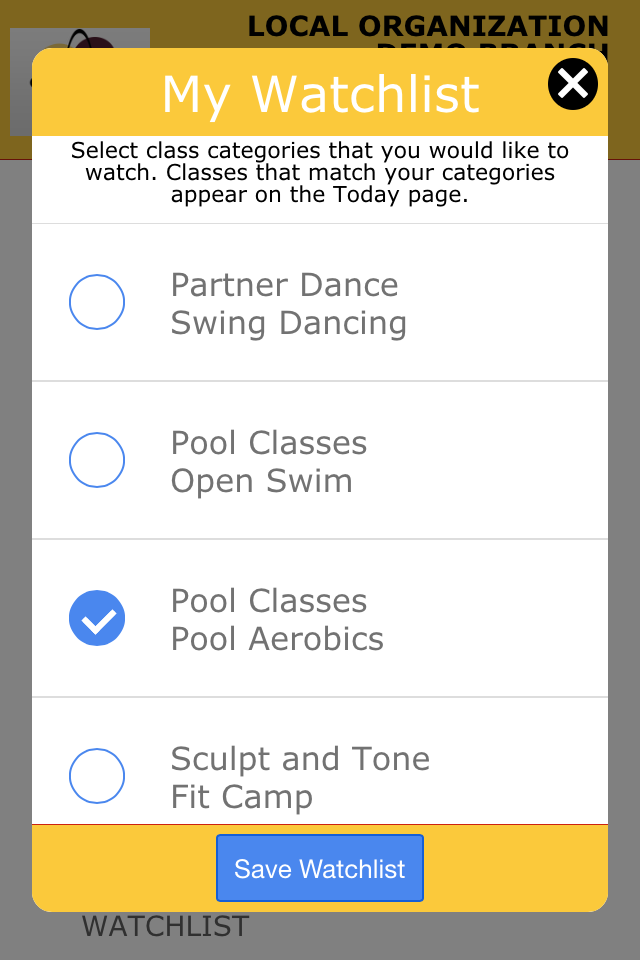Click the watchlist instructions text
This screenshot has width=640, height=960.
(x=320, y=173)
